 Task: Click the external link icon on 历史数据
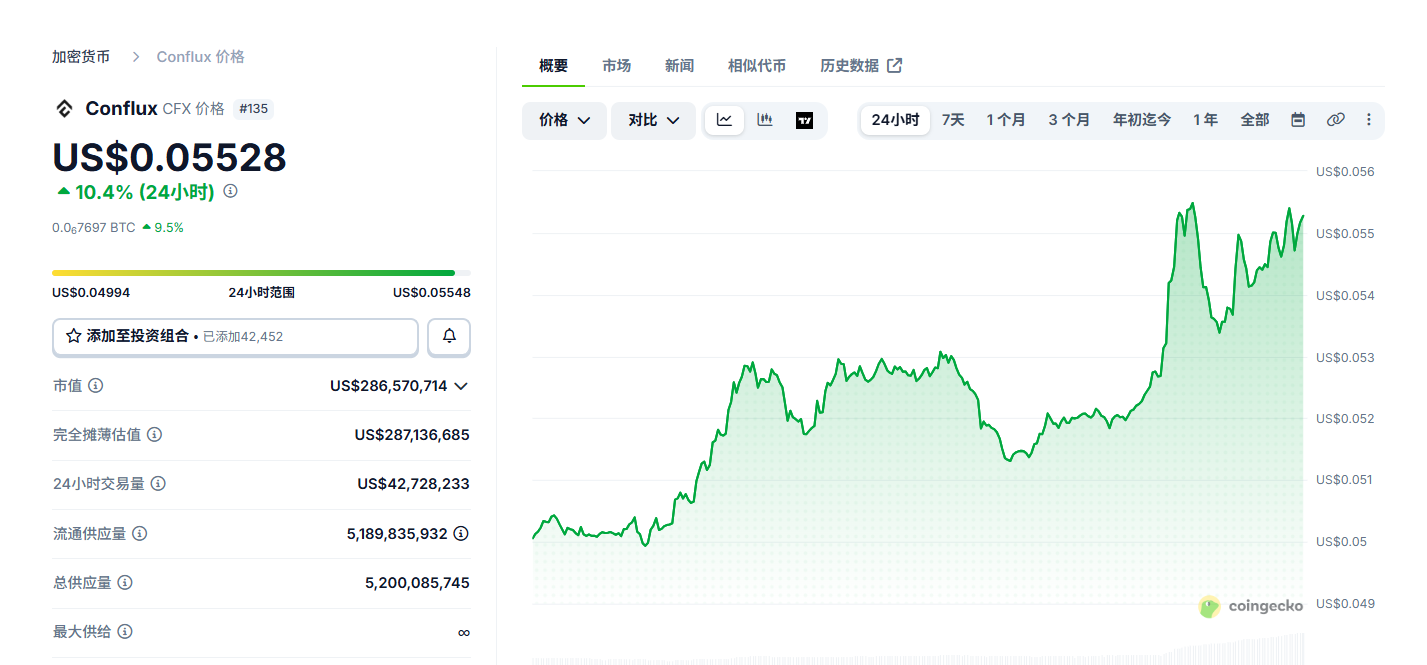point(895,66)
